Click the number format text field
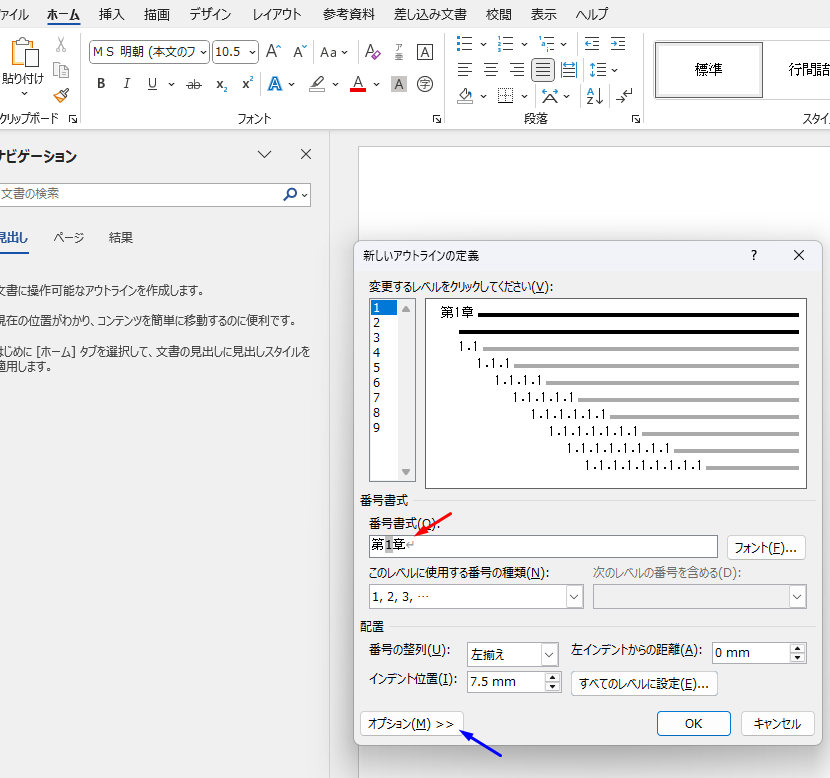Viewport: 830px width, 778px height. click(x=543, y=546)
